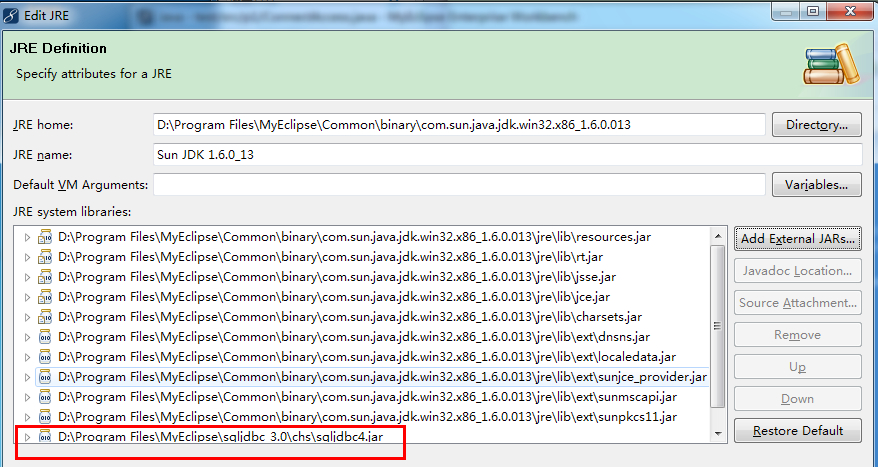878x467 pixels.
Task: Select the ext\localedata.jar path row
Action: coord(367,357)
